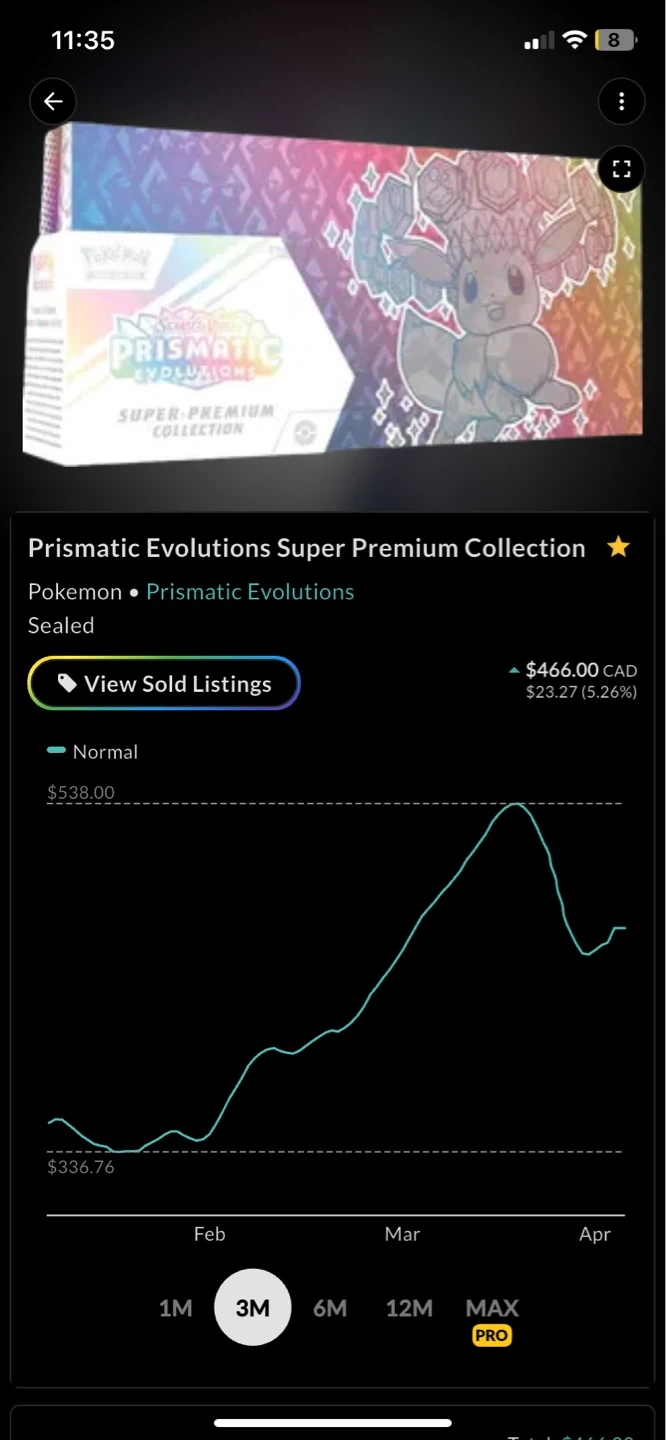Tap the Wi-Fi status icon

pyautogui.click(x=574, y=40)
